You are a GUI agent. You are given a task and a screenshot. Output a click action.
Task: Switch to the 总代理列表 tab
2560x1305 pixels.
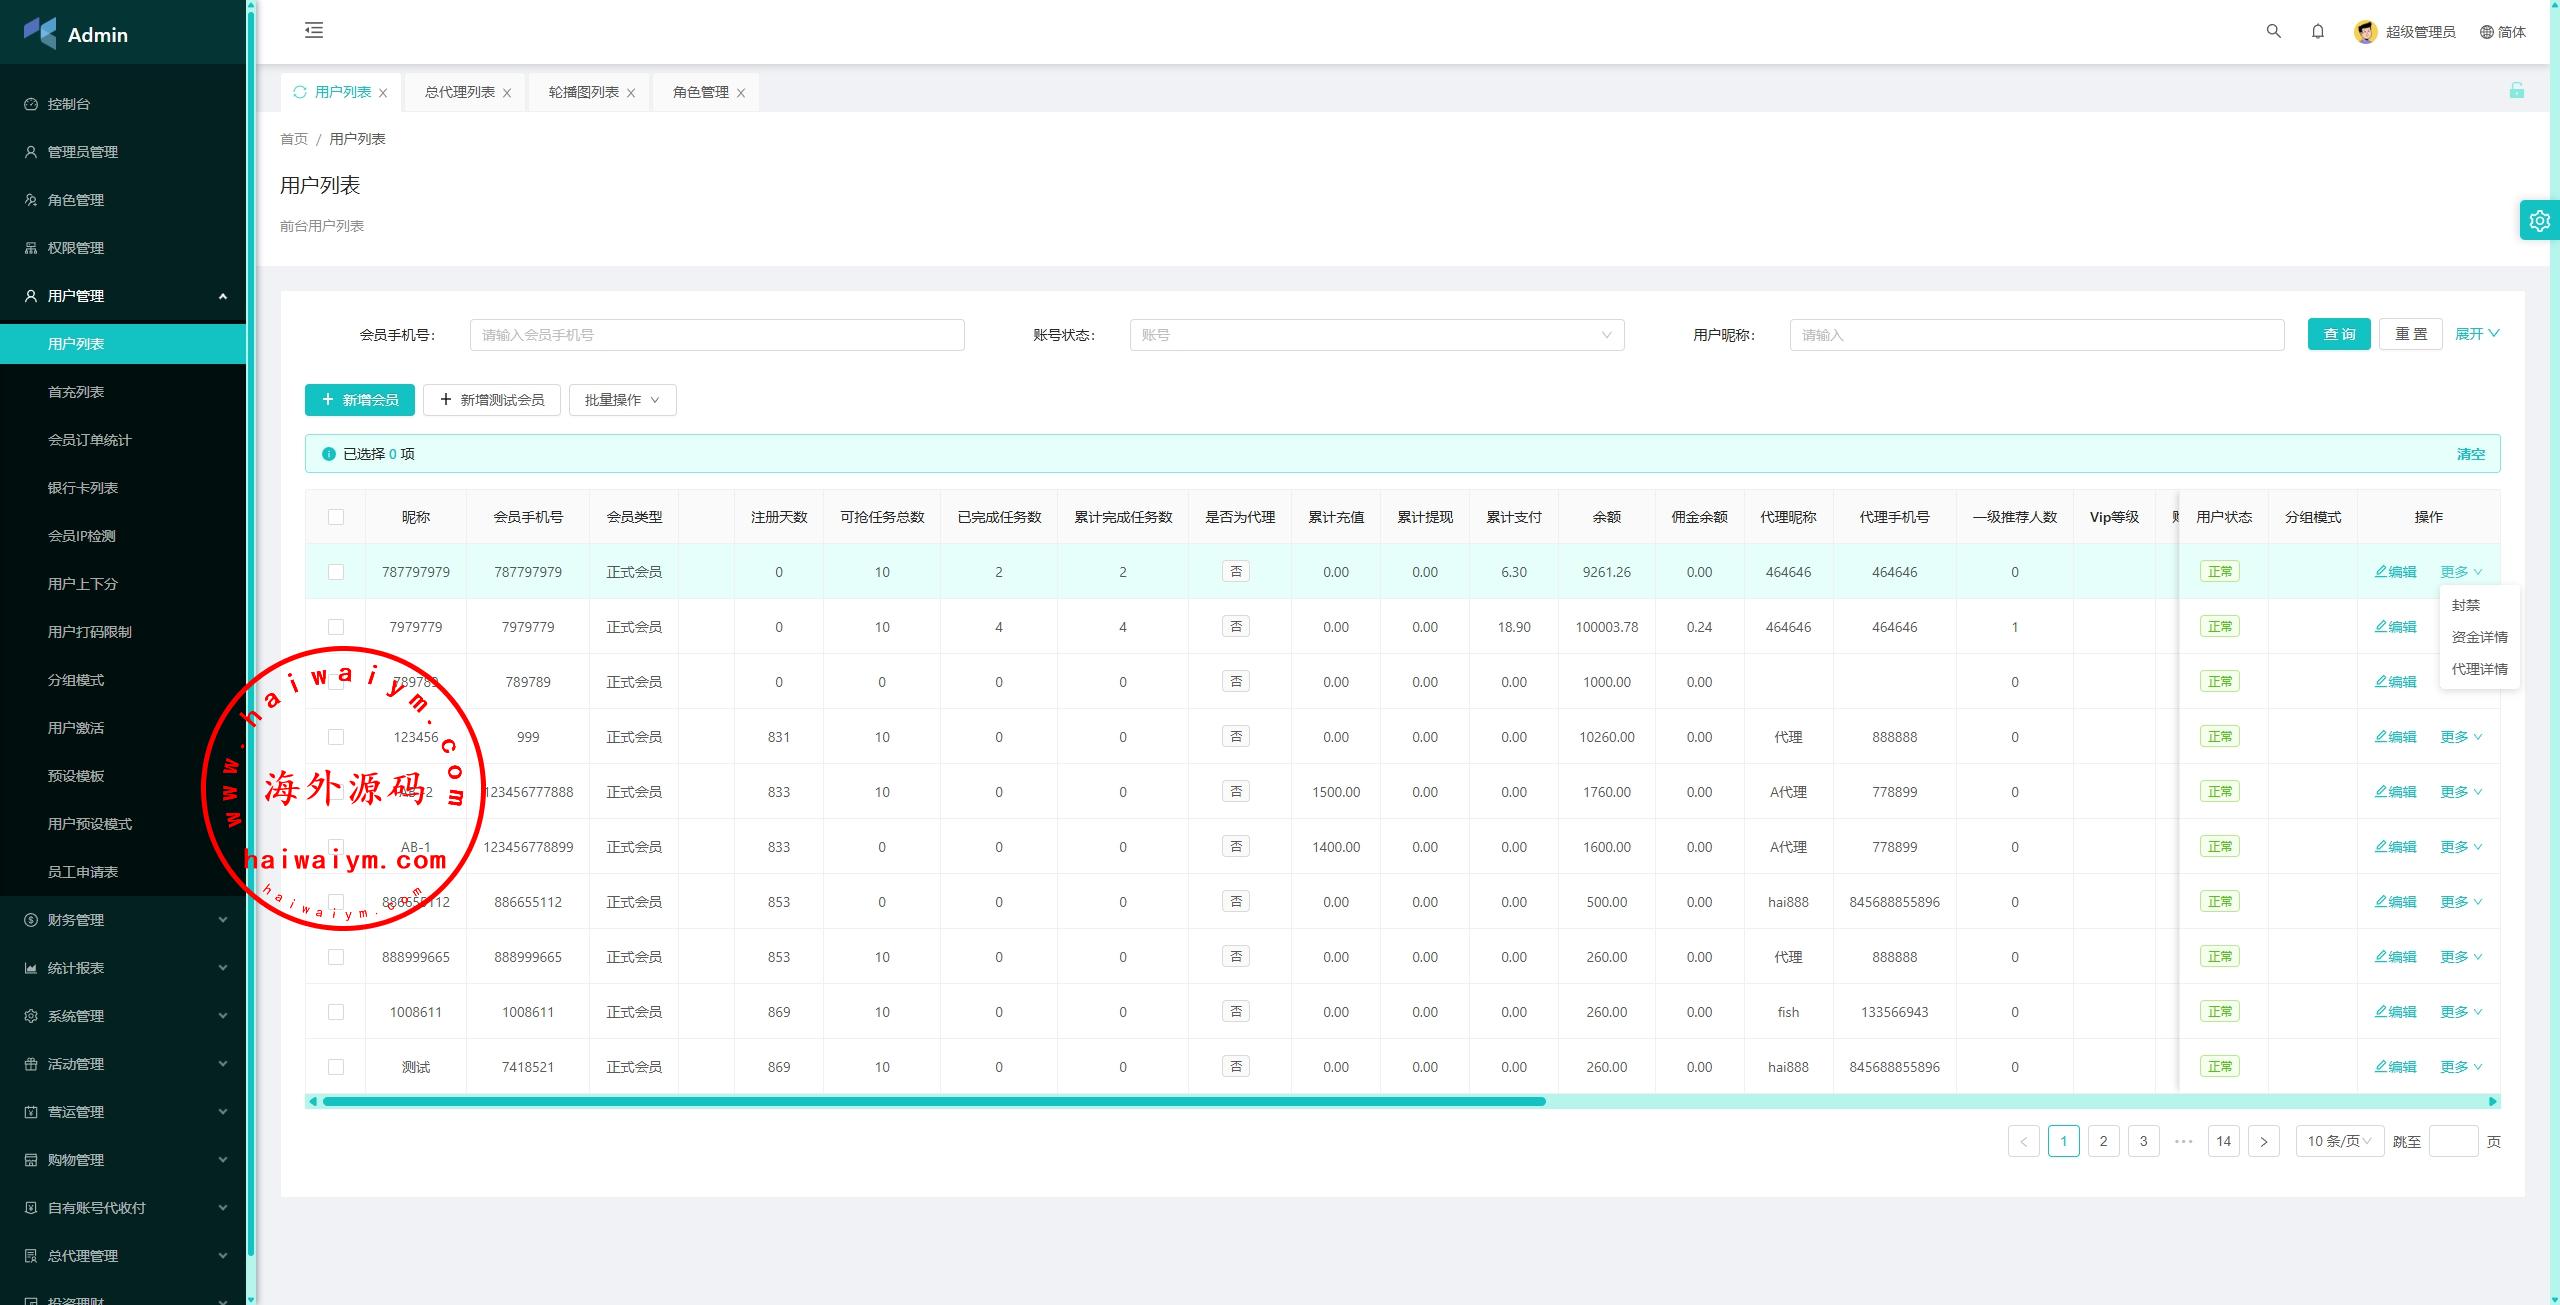point(459,92)
